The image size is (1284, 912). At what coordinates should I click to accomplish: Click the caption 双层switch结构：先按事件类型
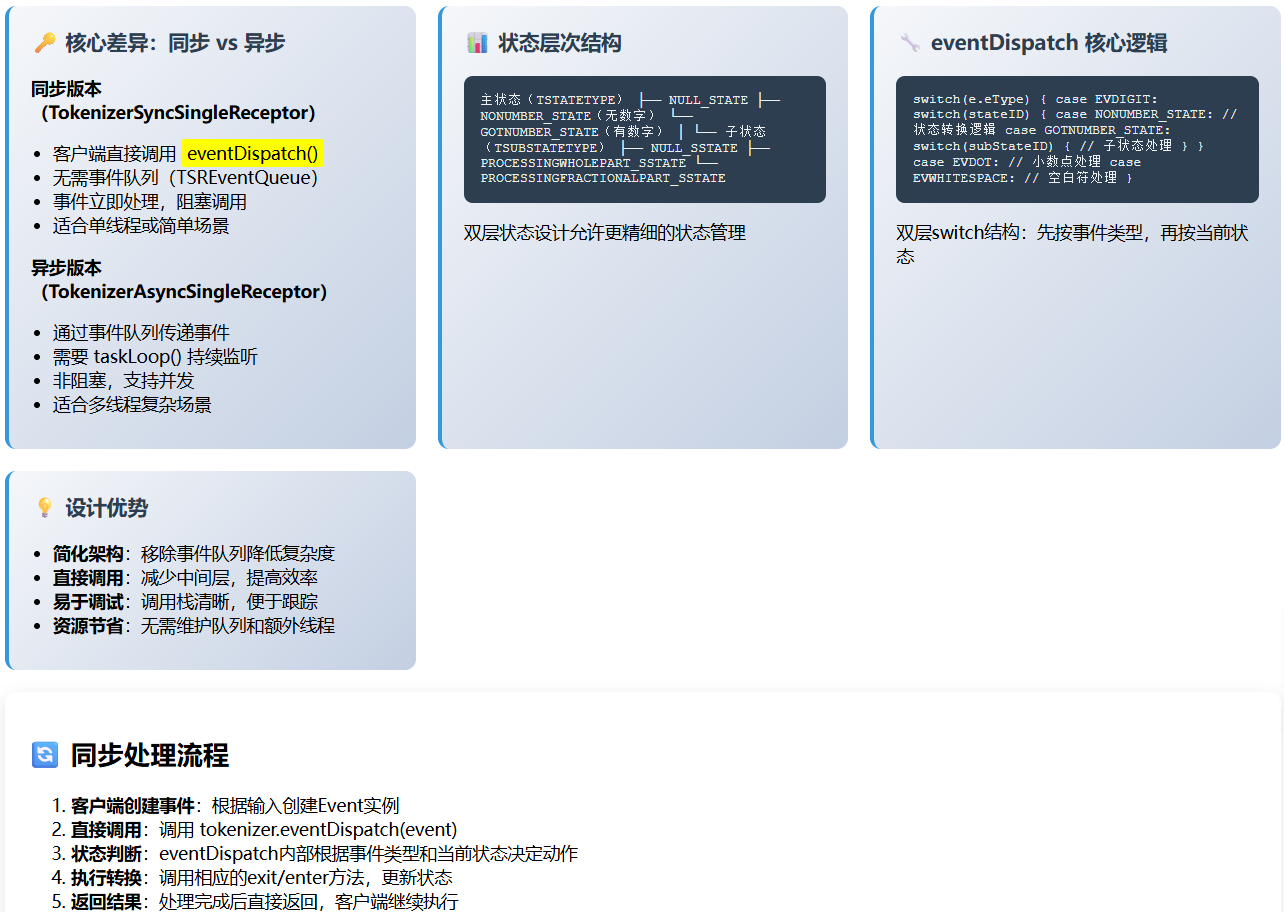pyautogui.click(x=1072, y=244)
